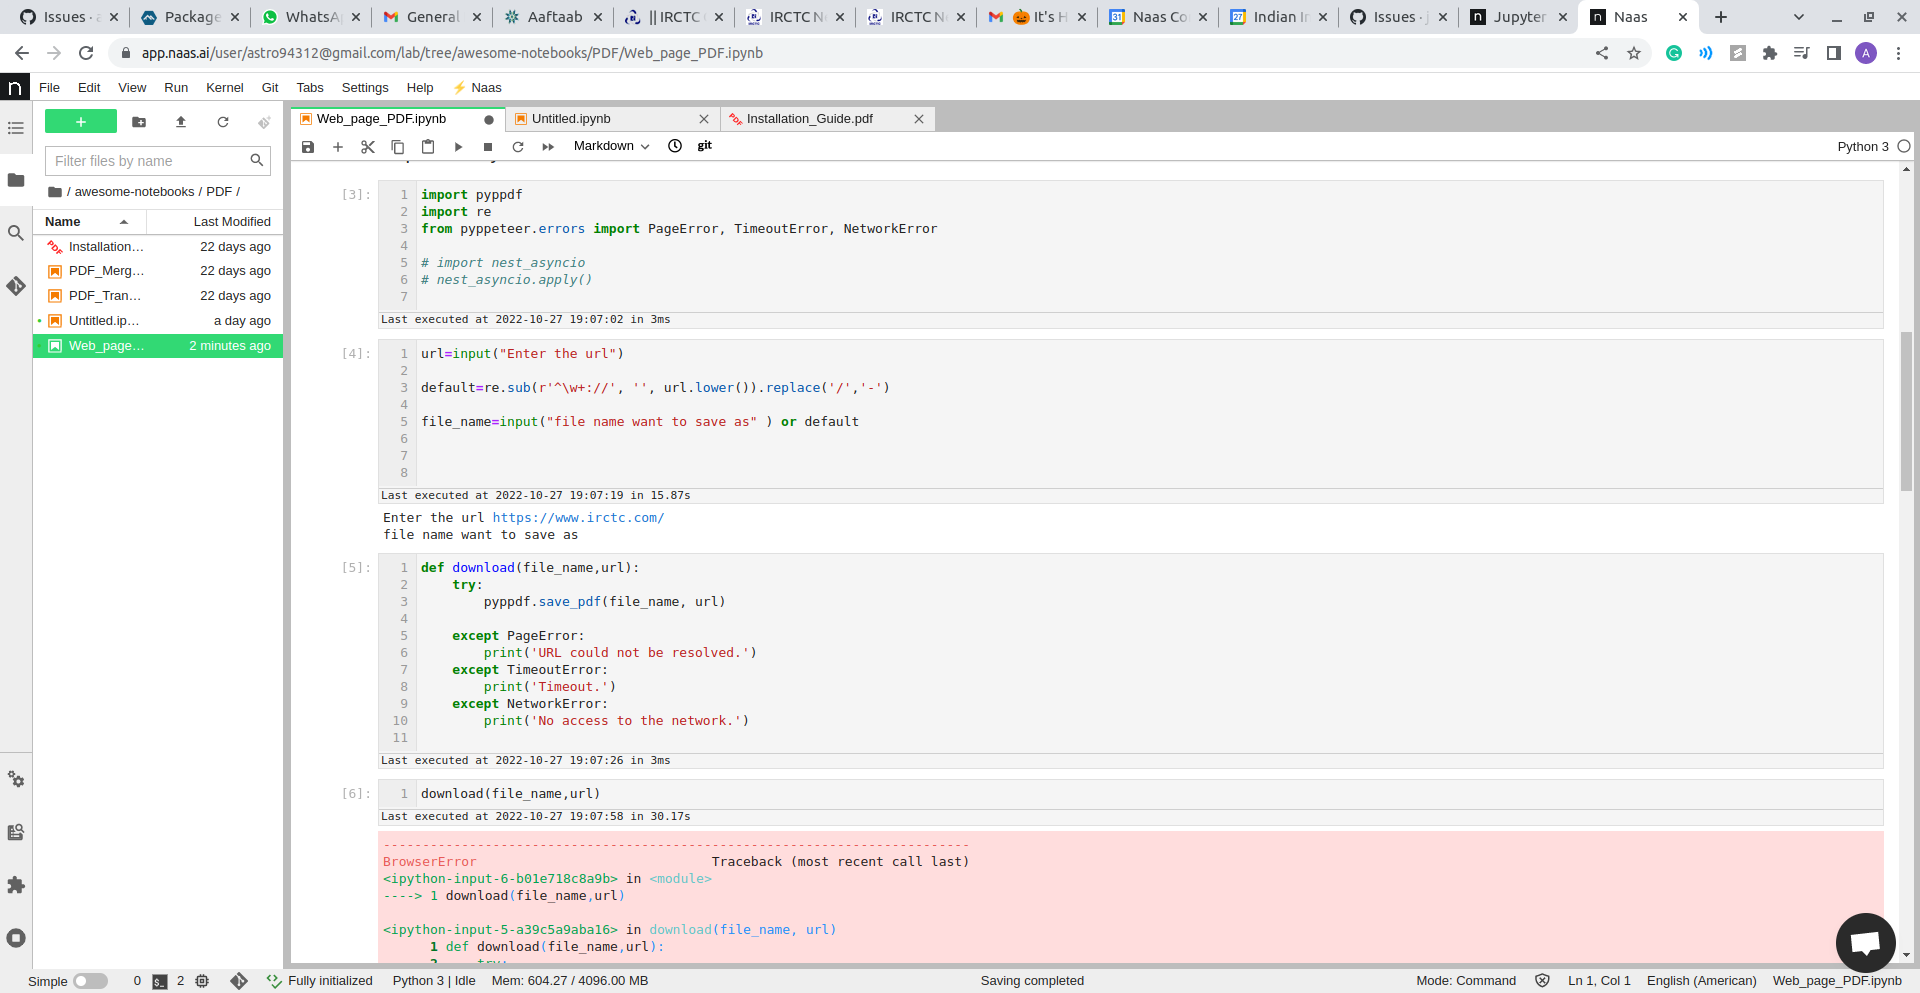
Task: Open the search panel in left sidebar
Action: 16,232
